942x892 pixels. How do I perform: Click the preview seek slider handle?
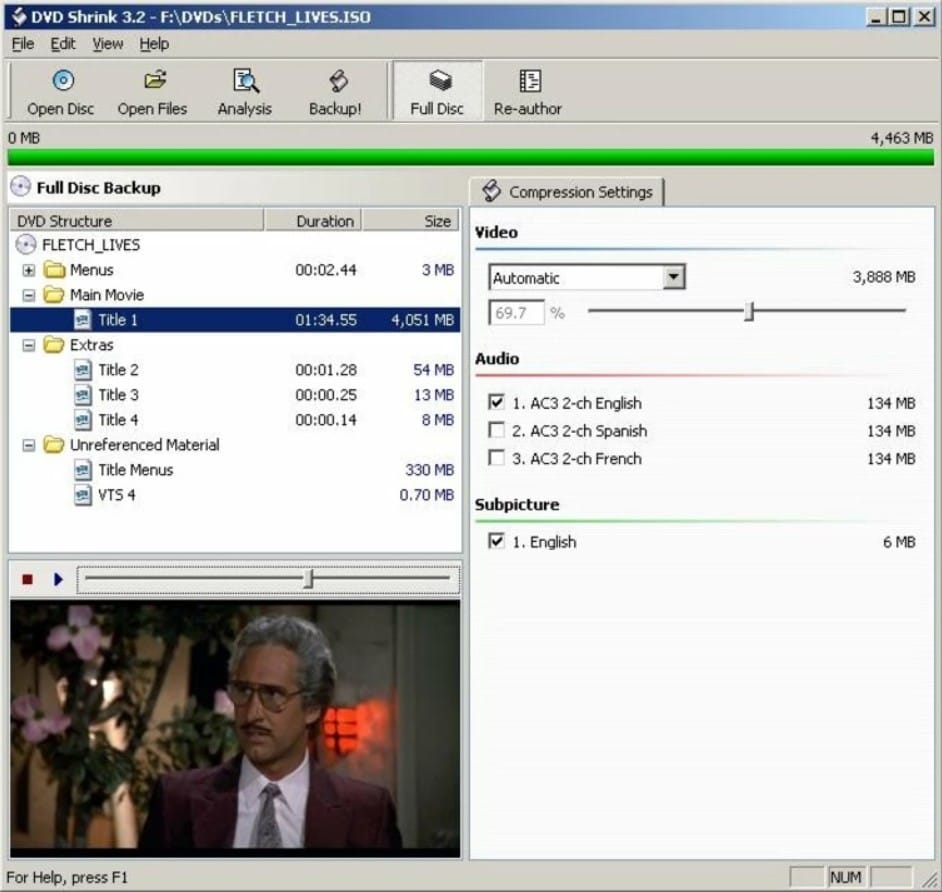309,578
